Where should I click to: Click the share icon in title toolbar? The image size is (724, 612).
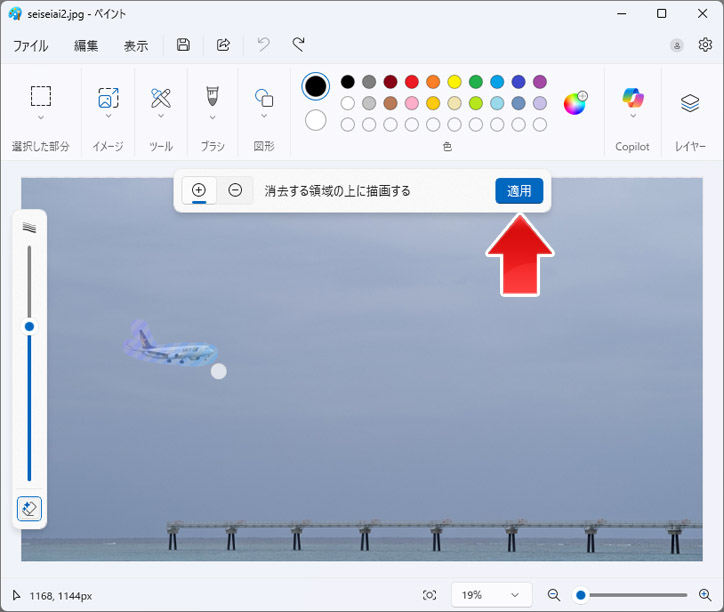[x=223, y=45]
